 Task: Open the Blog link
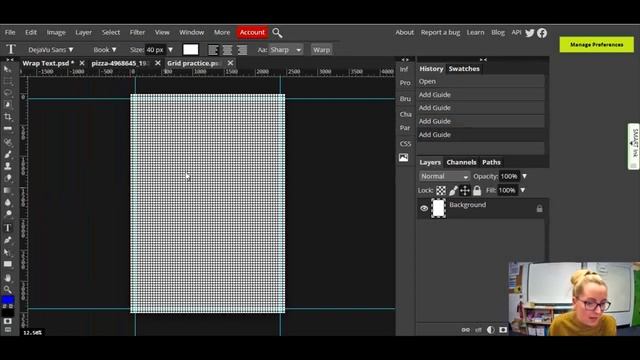tap(498, 32)
